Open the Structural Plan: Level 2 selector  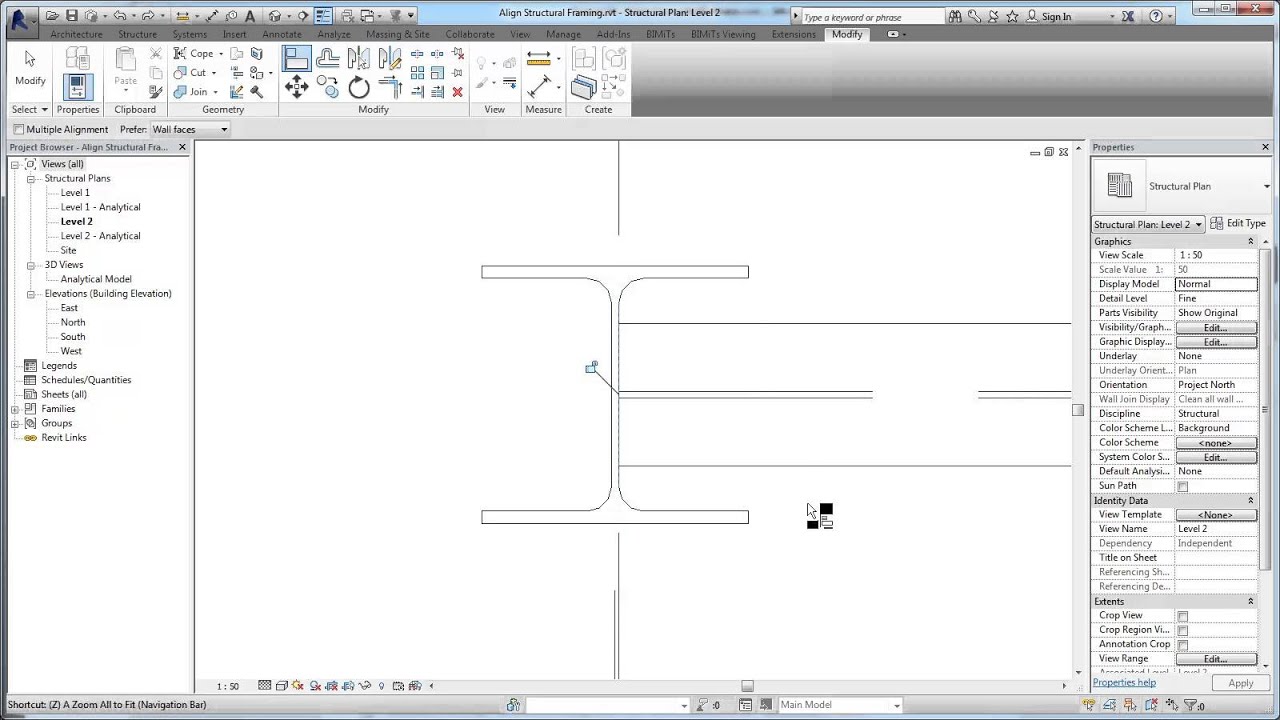(1148, 224)
